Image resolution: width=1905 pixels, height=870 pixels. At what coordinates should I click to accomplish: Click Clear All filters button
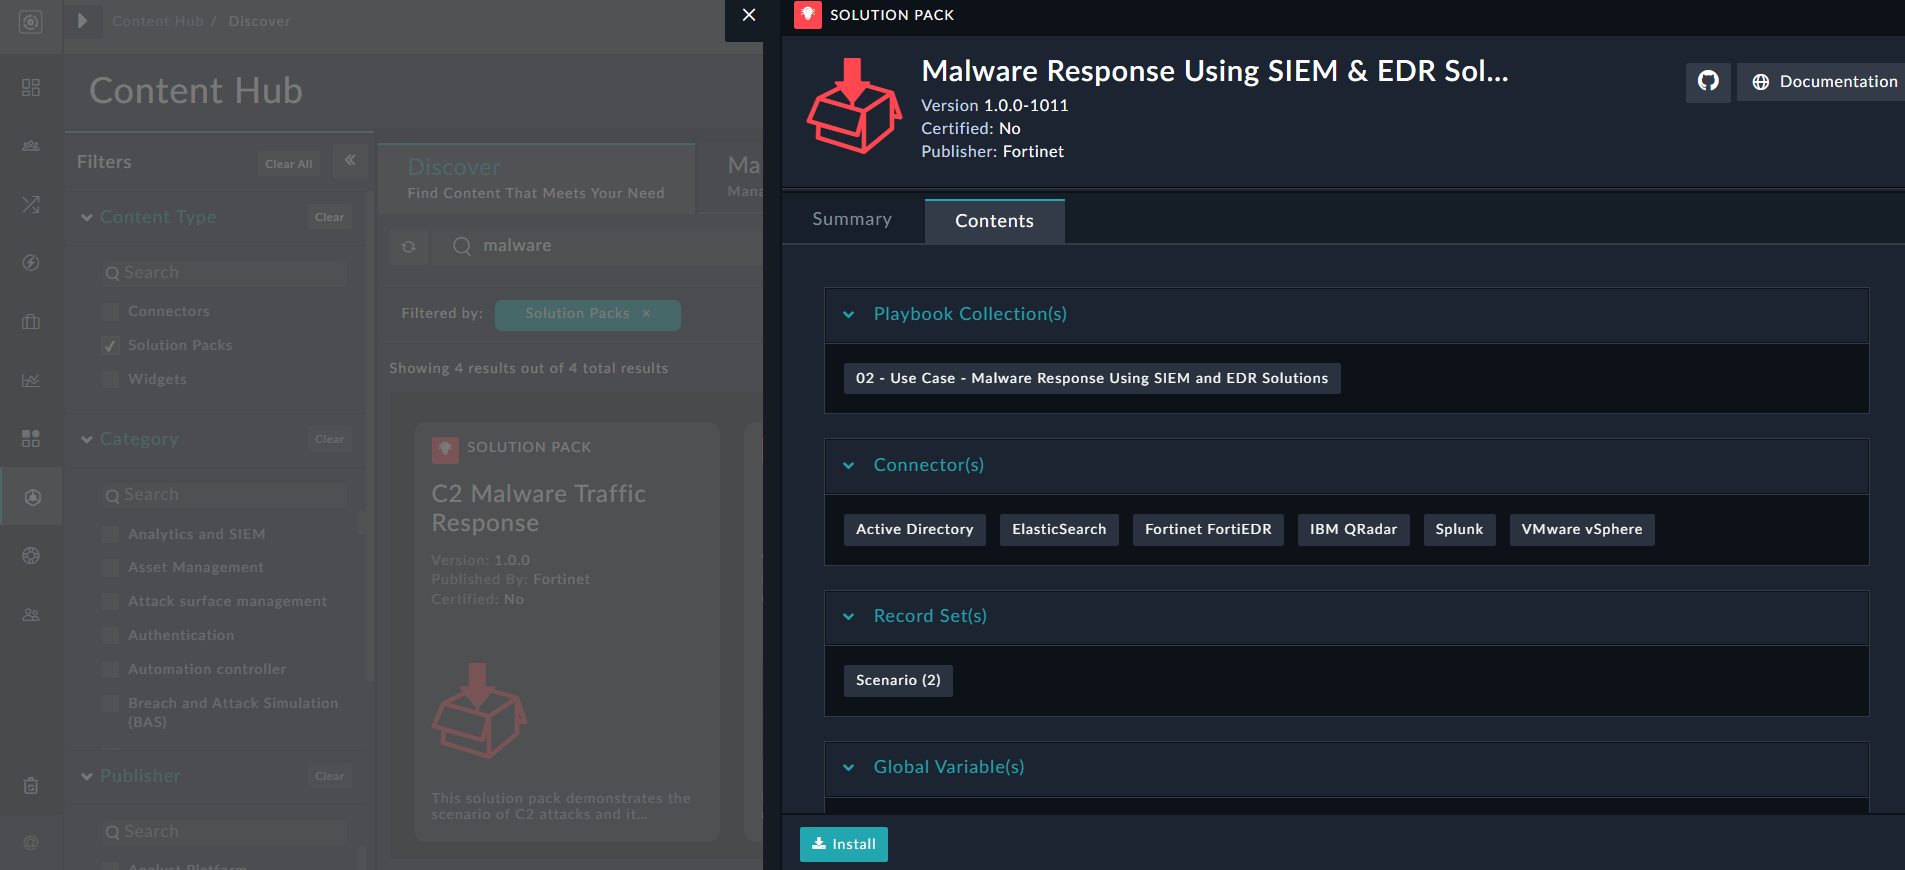tap(289, 164)
